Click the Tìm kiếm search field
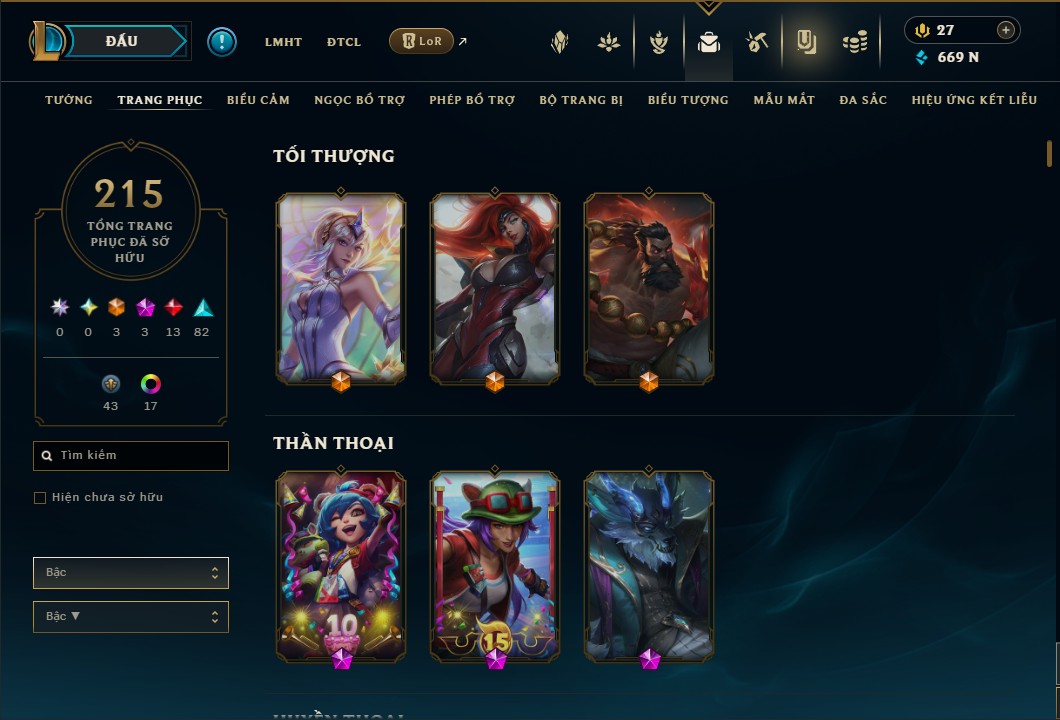Image resolution: width=1060 pixels, height=720 pixels. pos(131,456)
